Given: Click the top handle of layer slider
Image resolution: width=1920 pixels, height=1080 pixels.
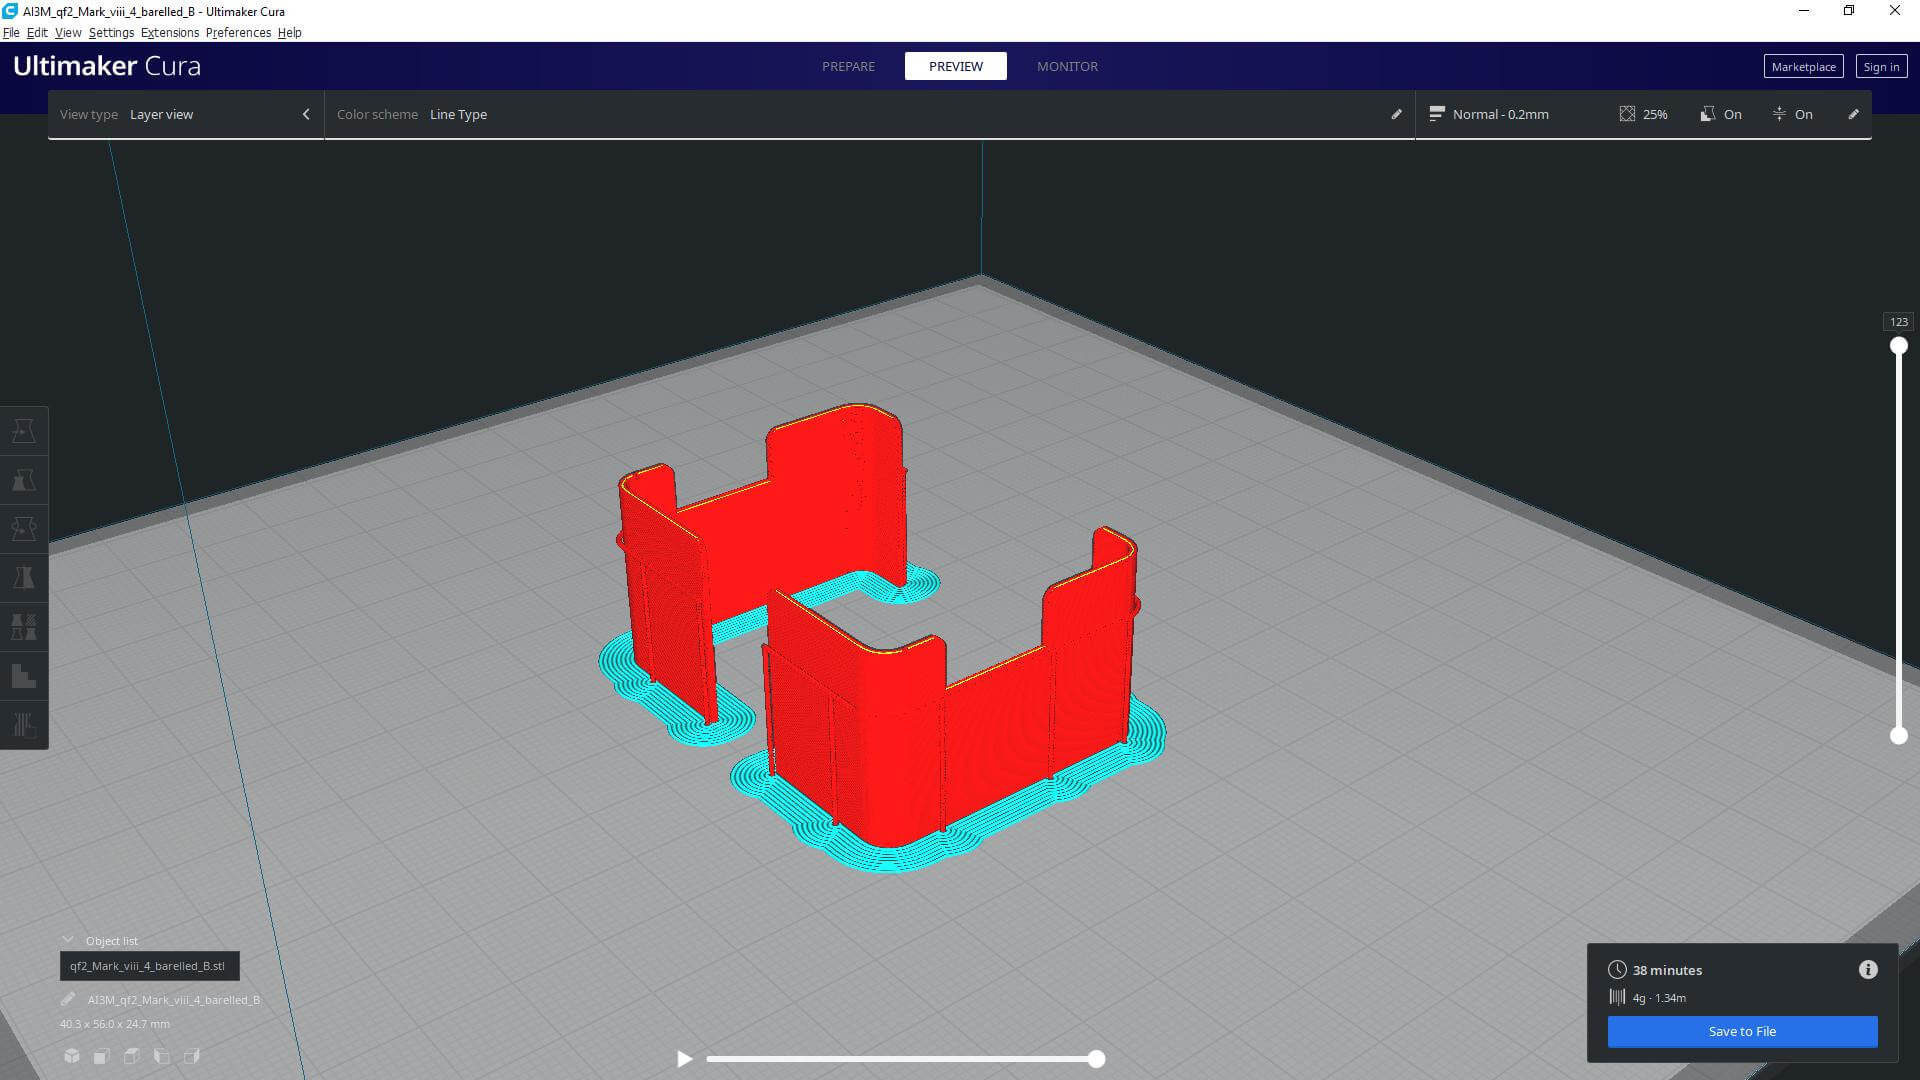Looking at the screenshot, I should (x=1898, y=346).
